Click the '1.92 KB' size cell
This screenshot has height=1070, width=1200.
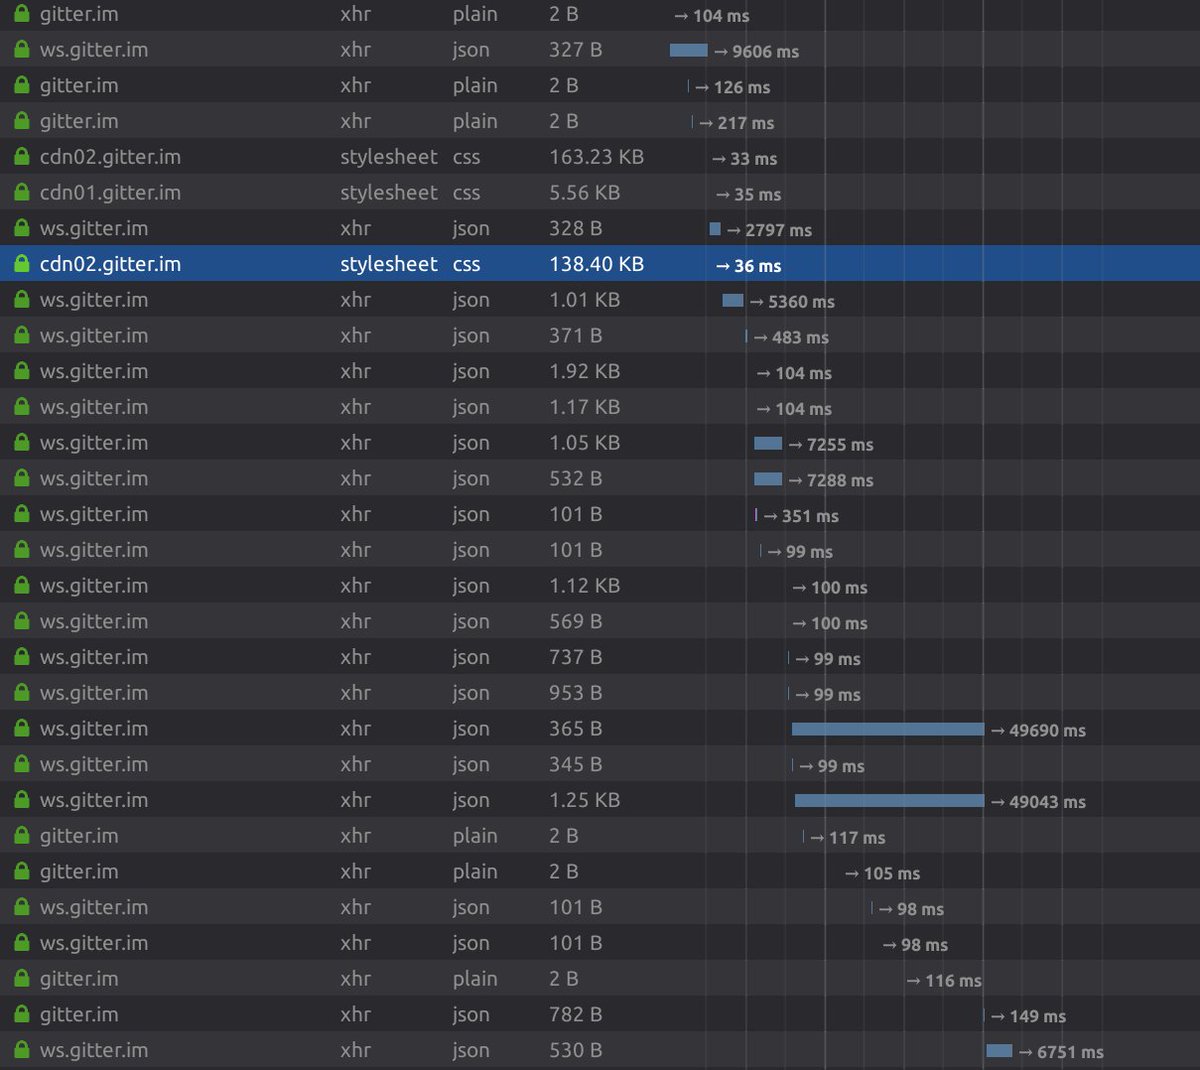coord(584,371)
